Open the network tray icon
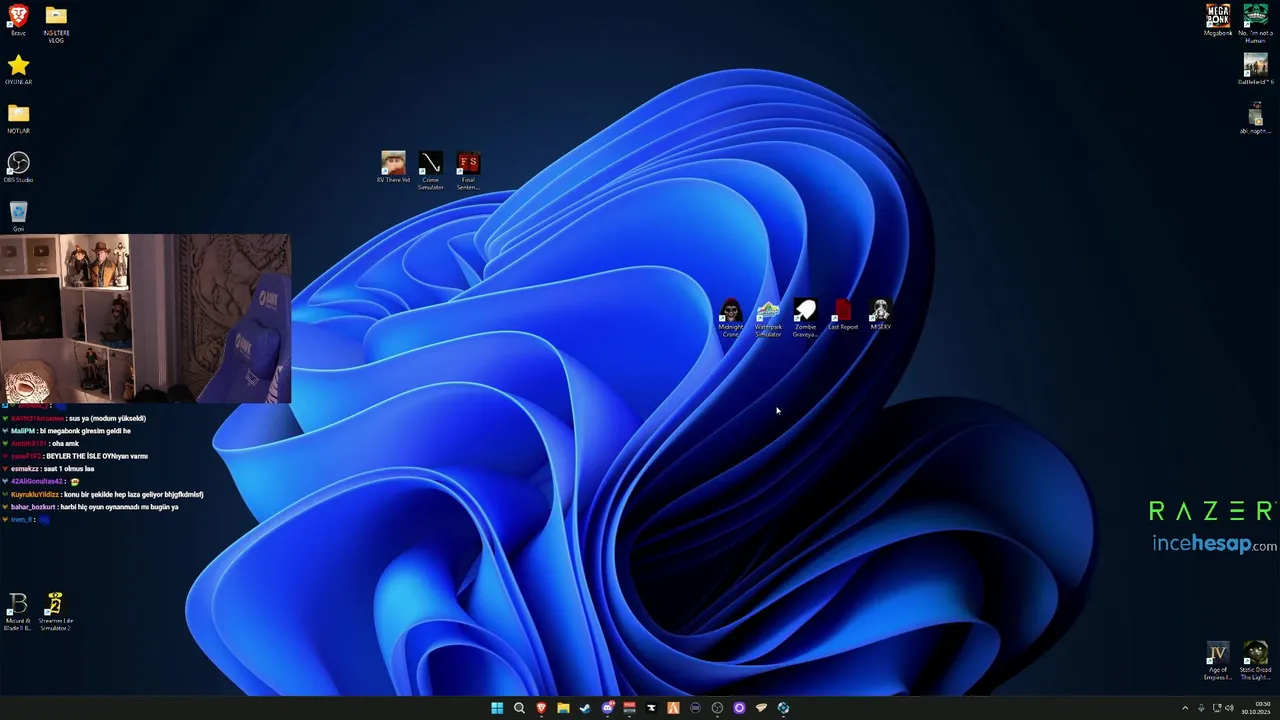The image size is (1280, 720). tap(1216, 708)
